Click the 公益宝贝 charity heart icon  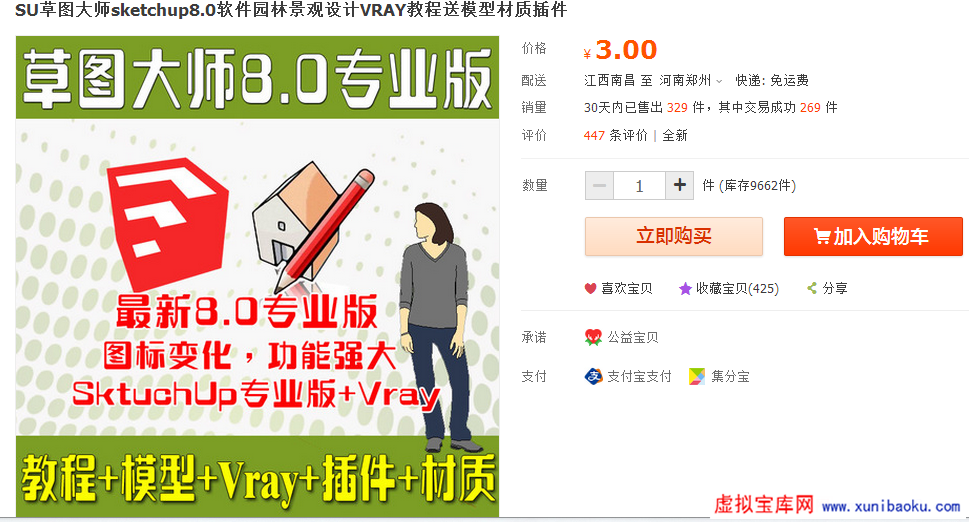point(593,337)
